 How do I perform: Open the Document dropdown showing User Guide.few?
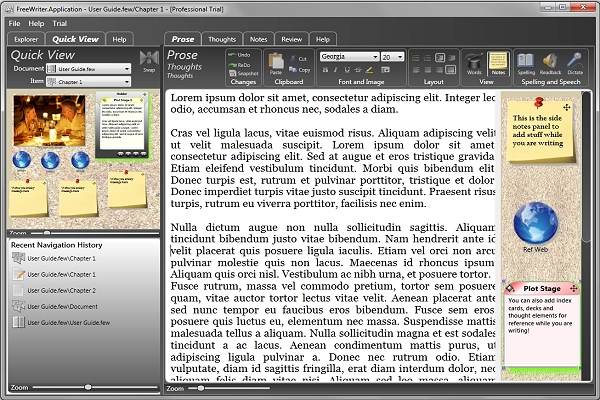pos(88,69)
